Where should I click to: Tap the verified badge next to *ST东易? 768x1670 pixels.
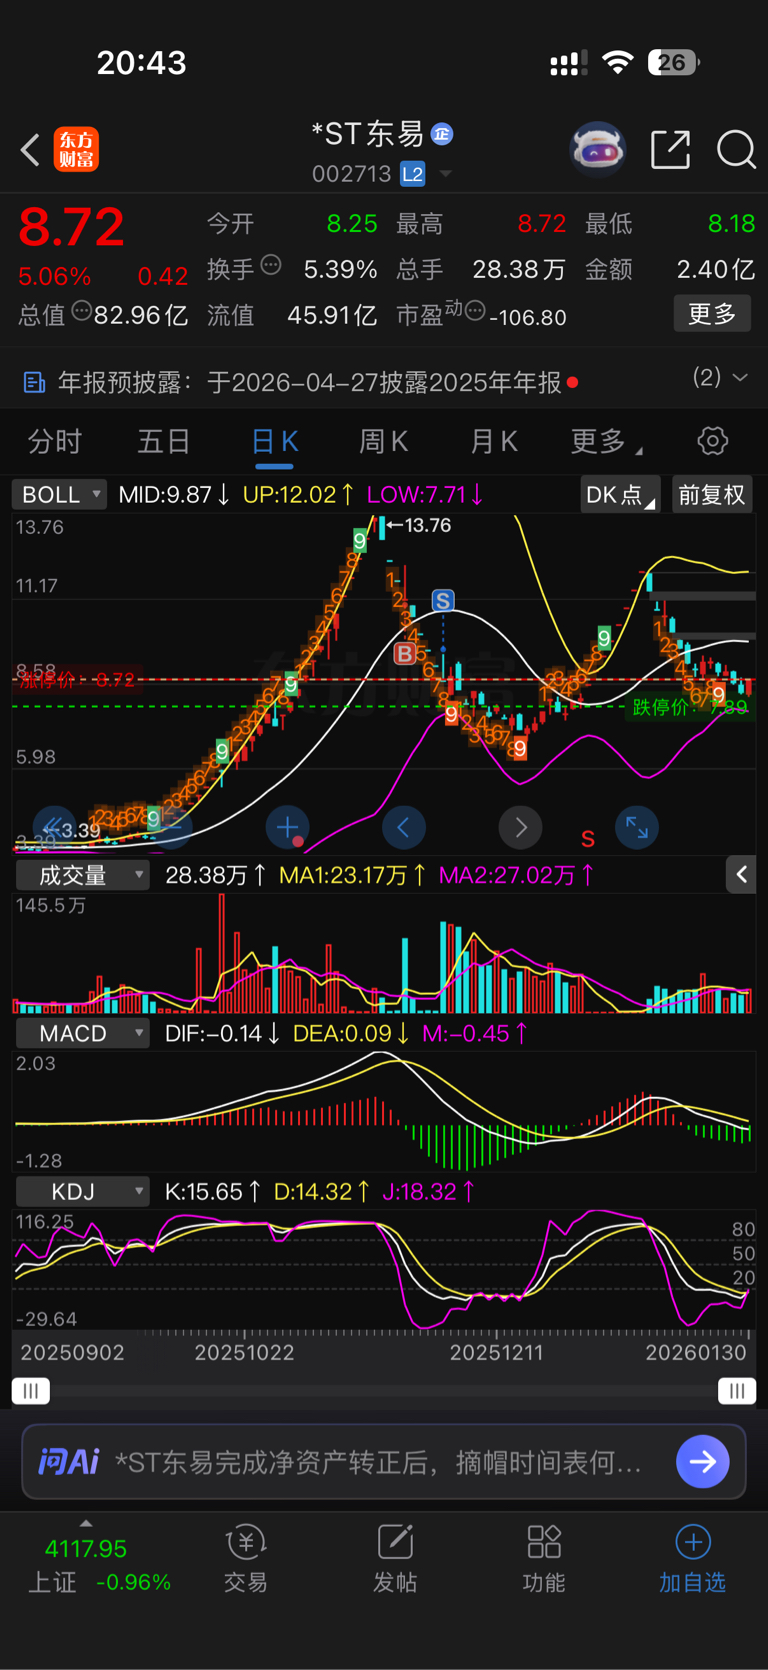[442, 133]
